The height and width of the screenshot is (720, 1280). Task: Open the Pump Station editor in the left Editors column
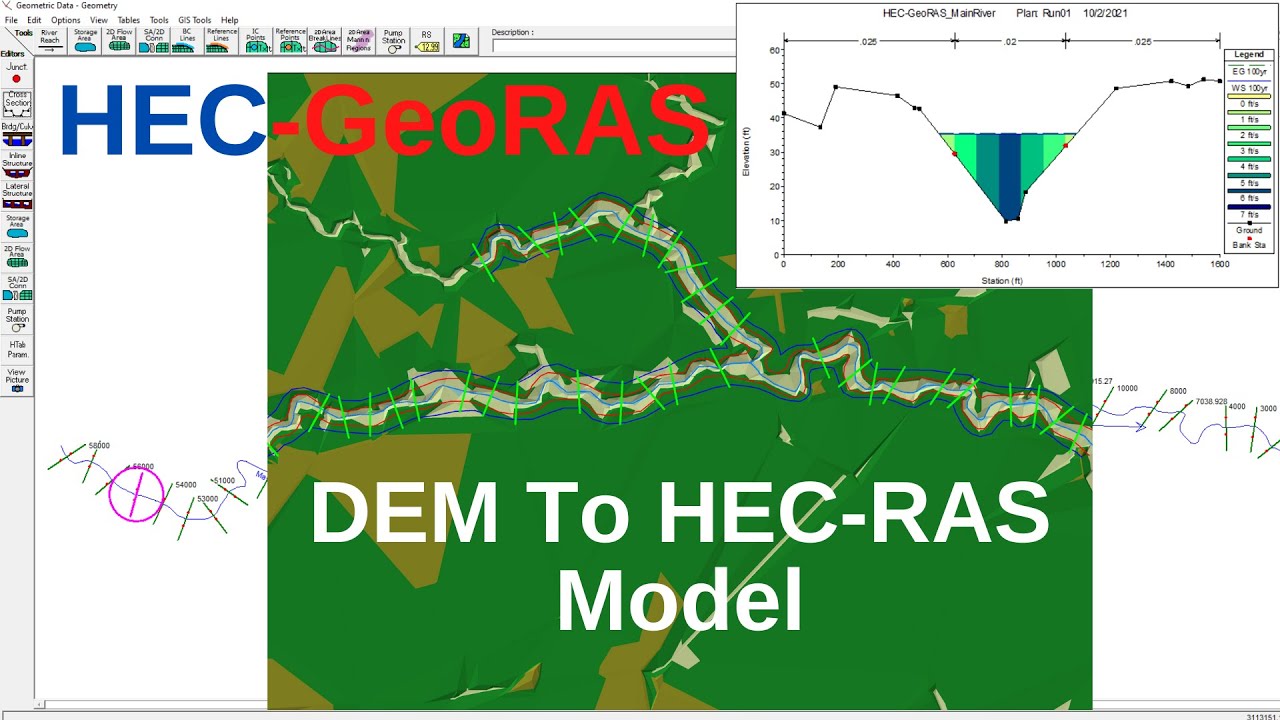(17, 319)
